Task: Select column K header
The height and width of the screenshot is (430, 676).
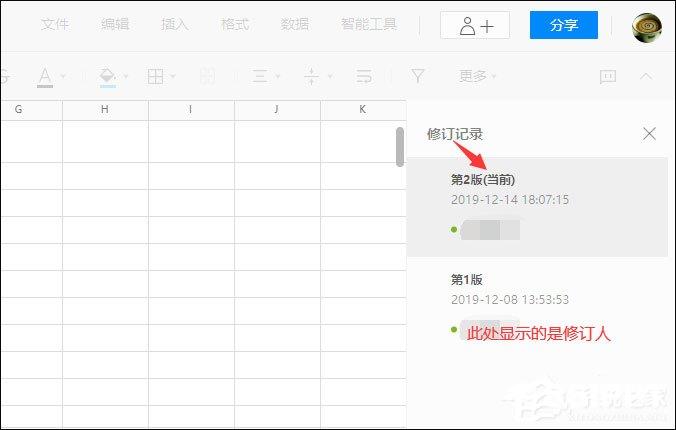Action: (x=363, y=110)
